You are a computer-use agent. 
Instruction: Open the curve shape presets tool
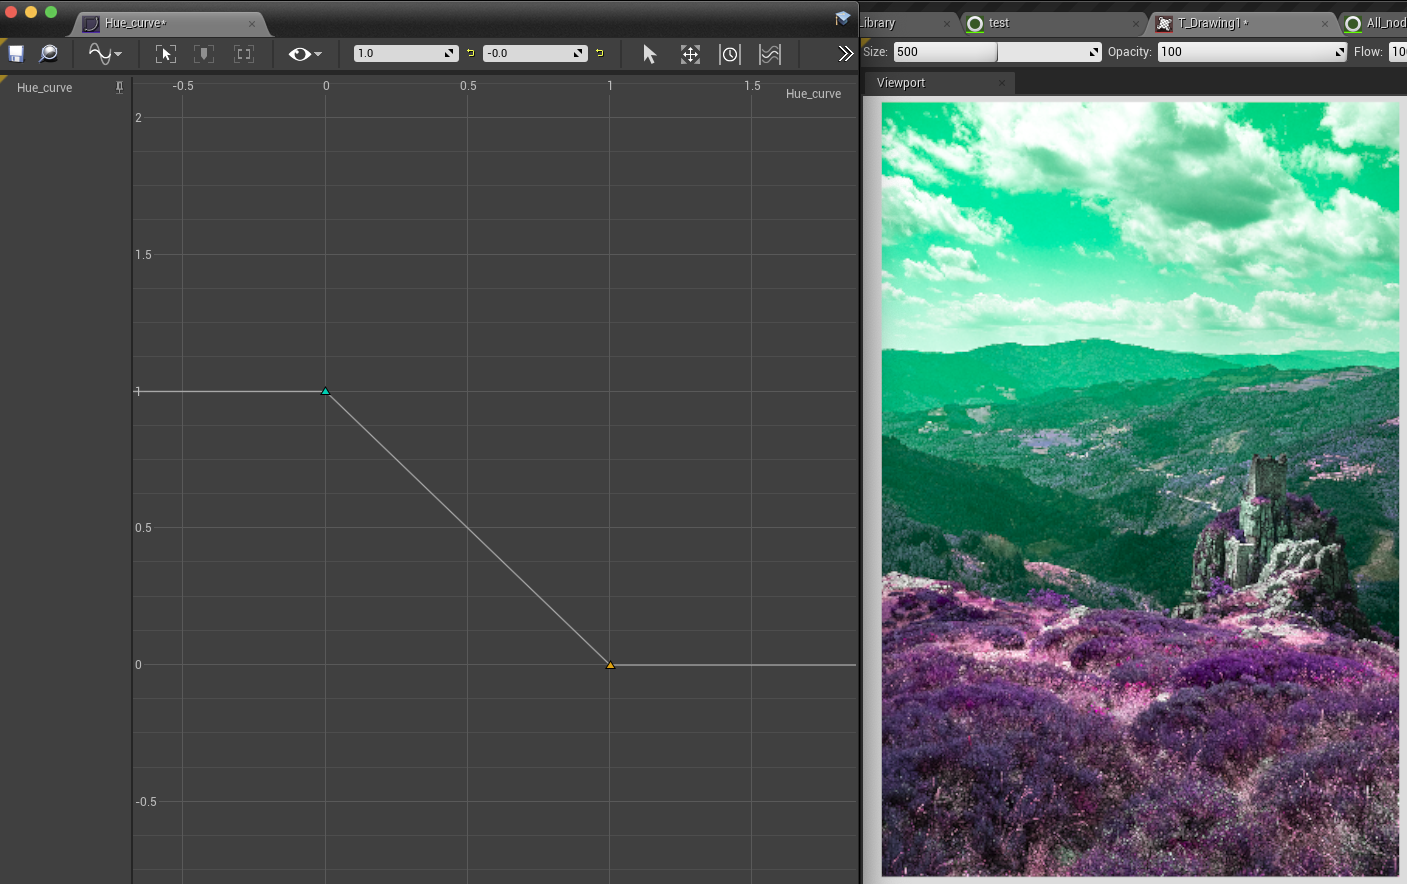pos(100,53)
